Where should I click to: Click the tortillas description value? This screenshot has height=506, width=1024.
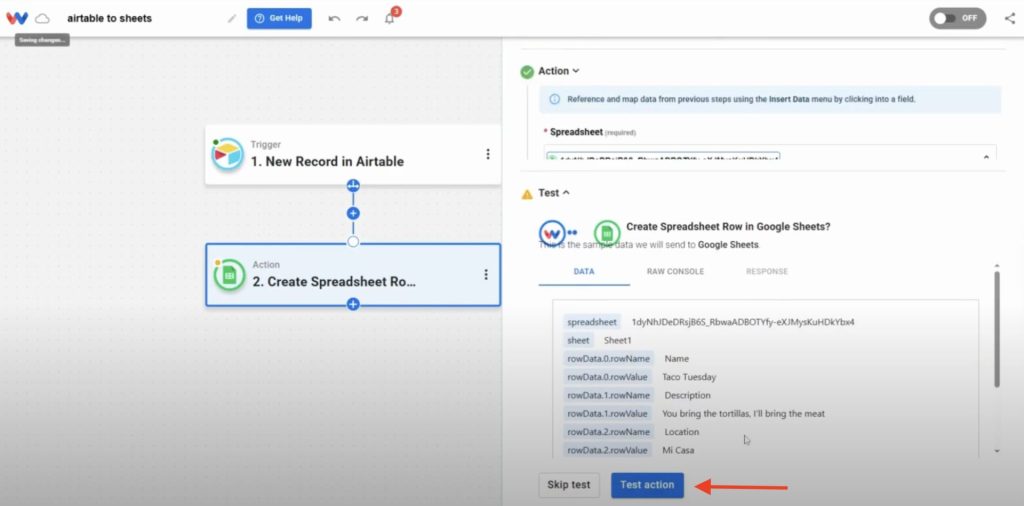coord(743,413)
